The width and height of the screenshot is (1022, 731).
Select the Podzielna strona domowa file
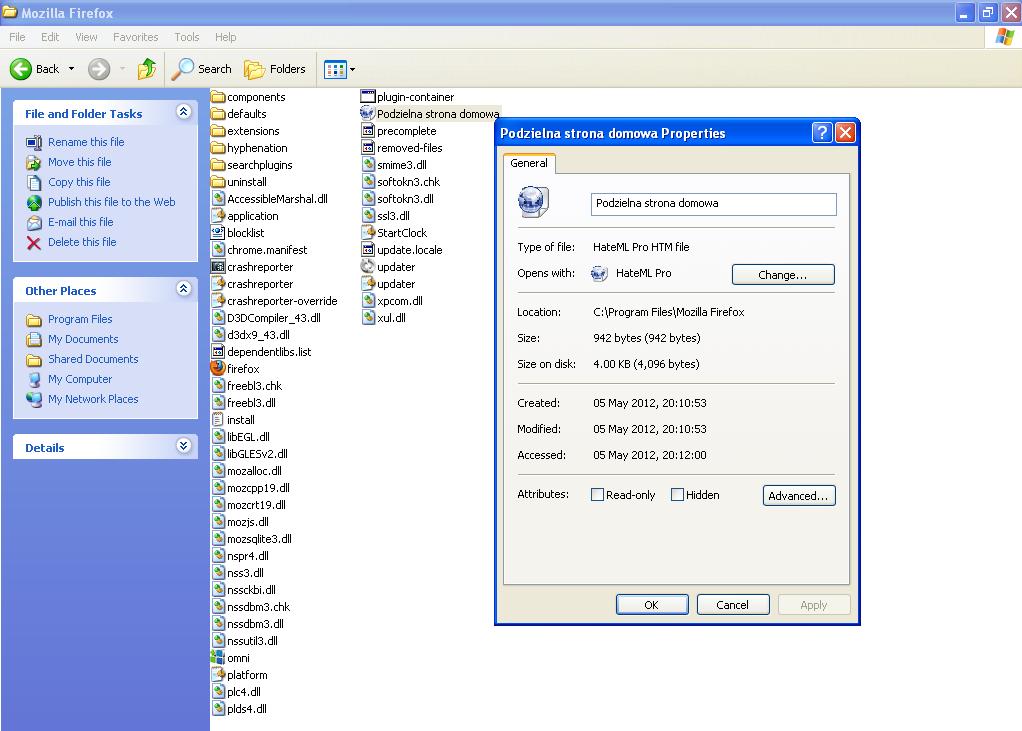(x=430, y=113)
